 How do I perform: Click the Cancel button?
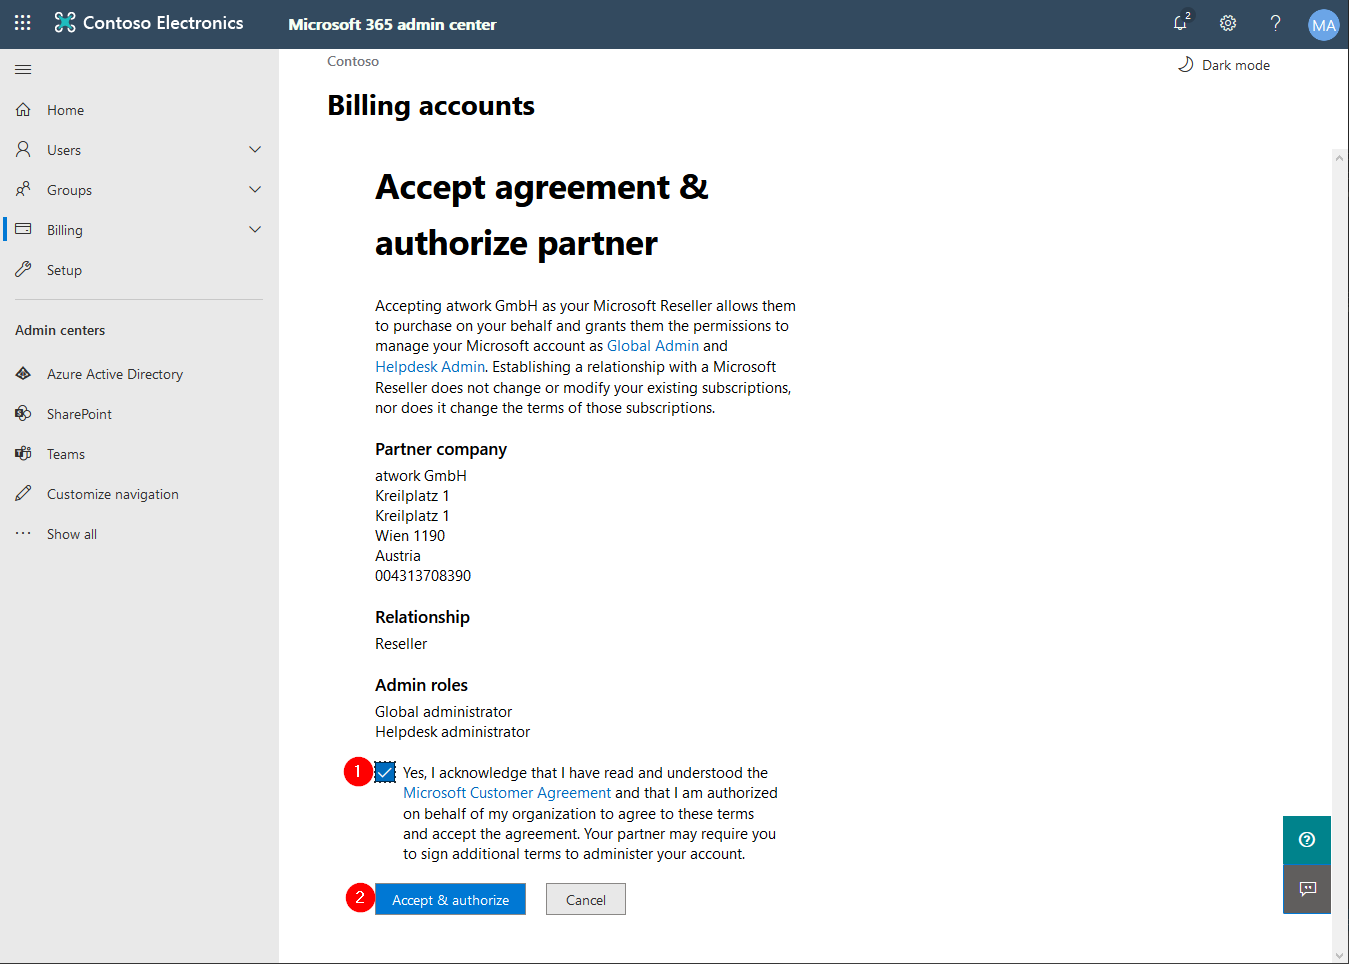coord(586,899)
